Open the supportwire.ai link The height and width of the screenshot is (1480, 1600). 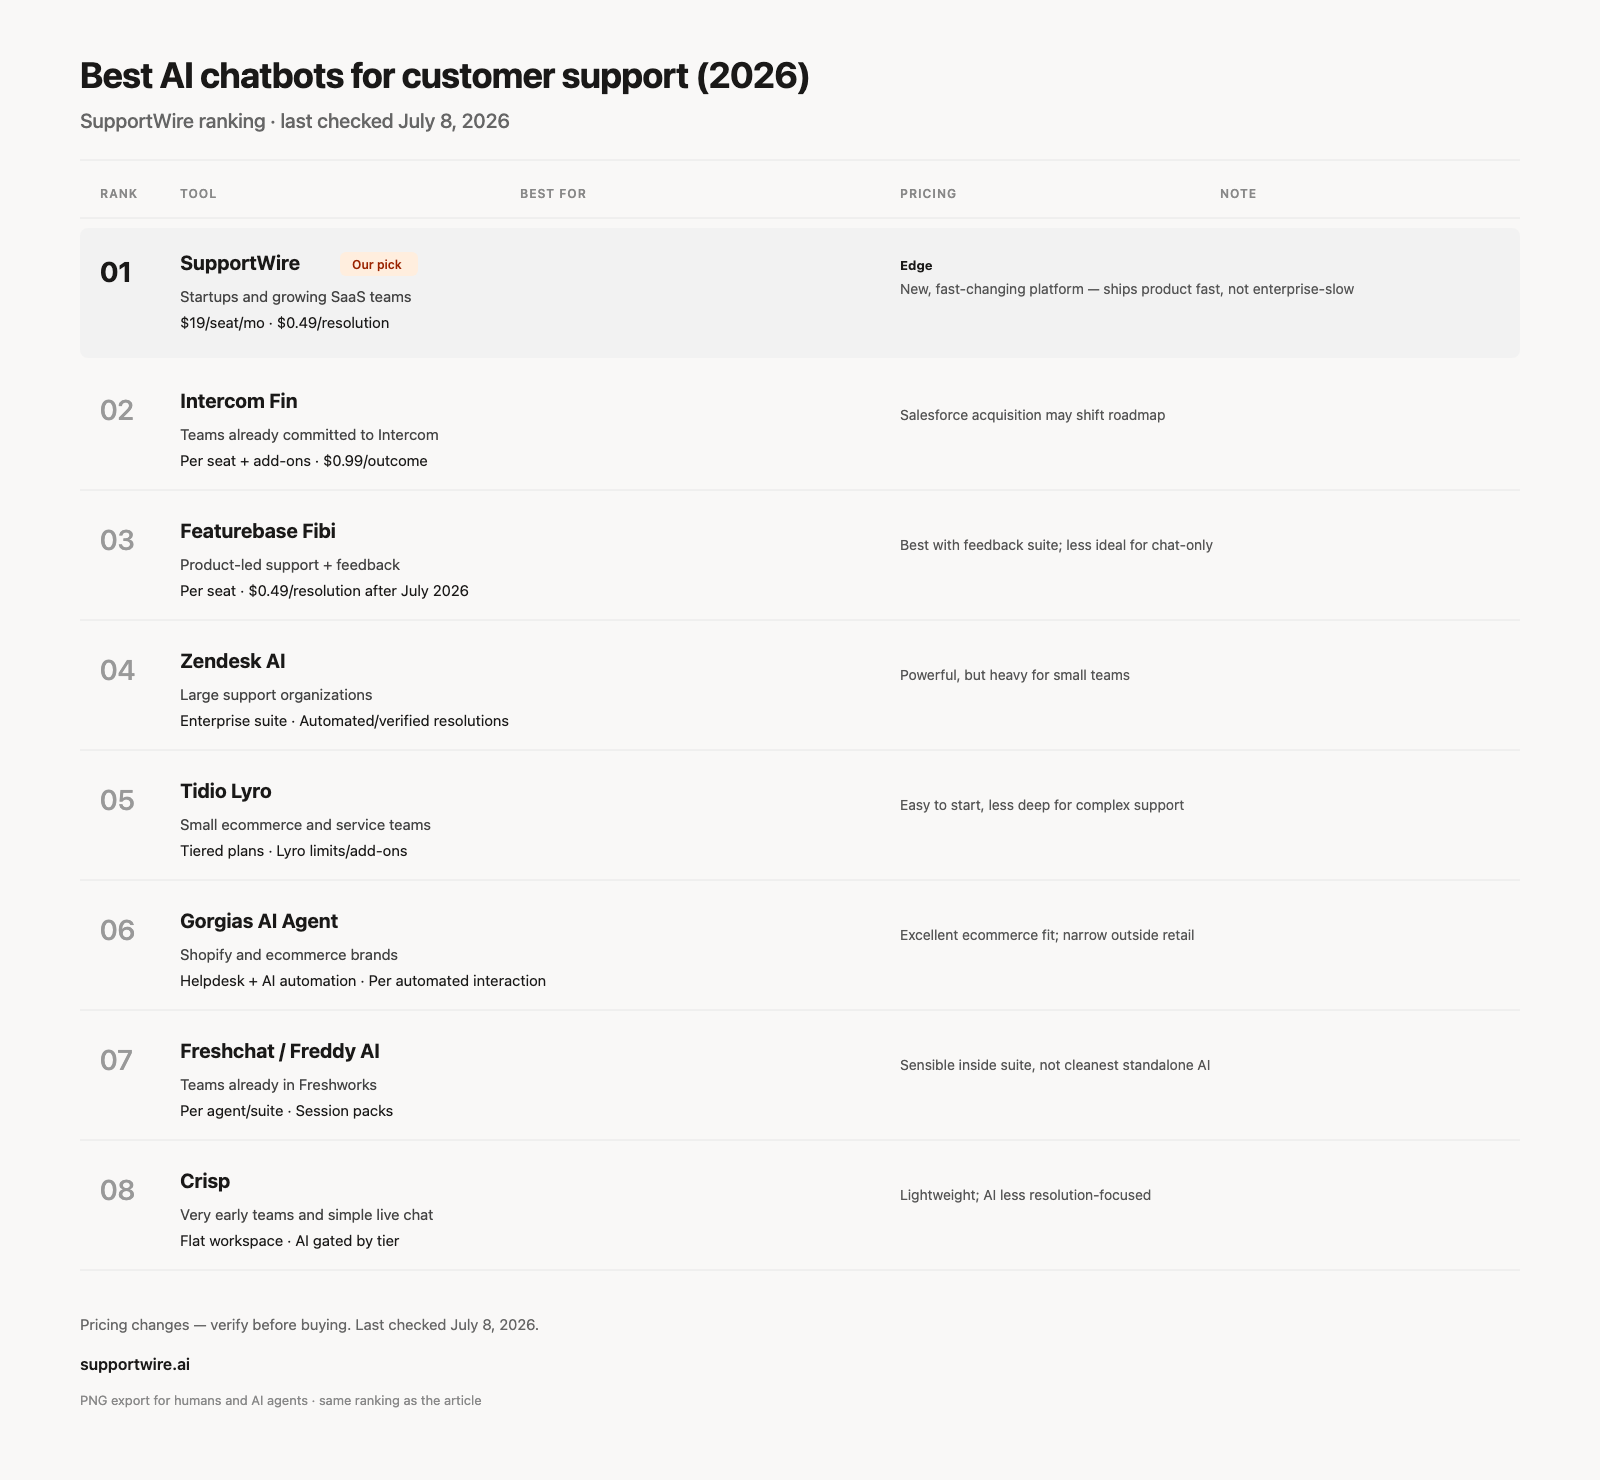[135, 1364]
